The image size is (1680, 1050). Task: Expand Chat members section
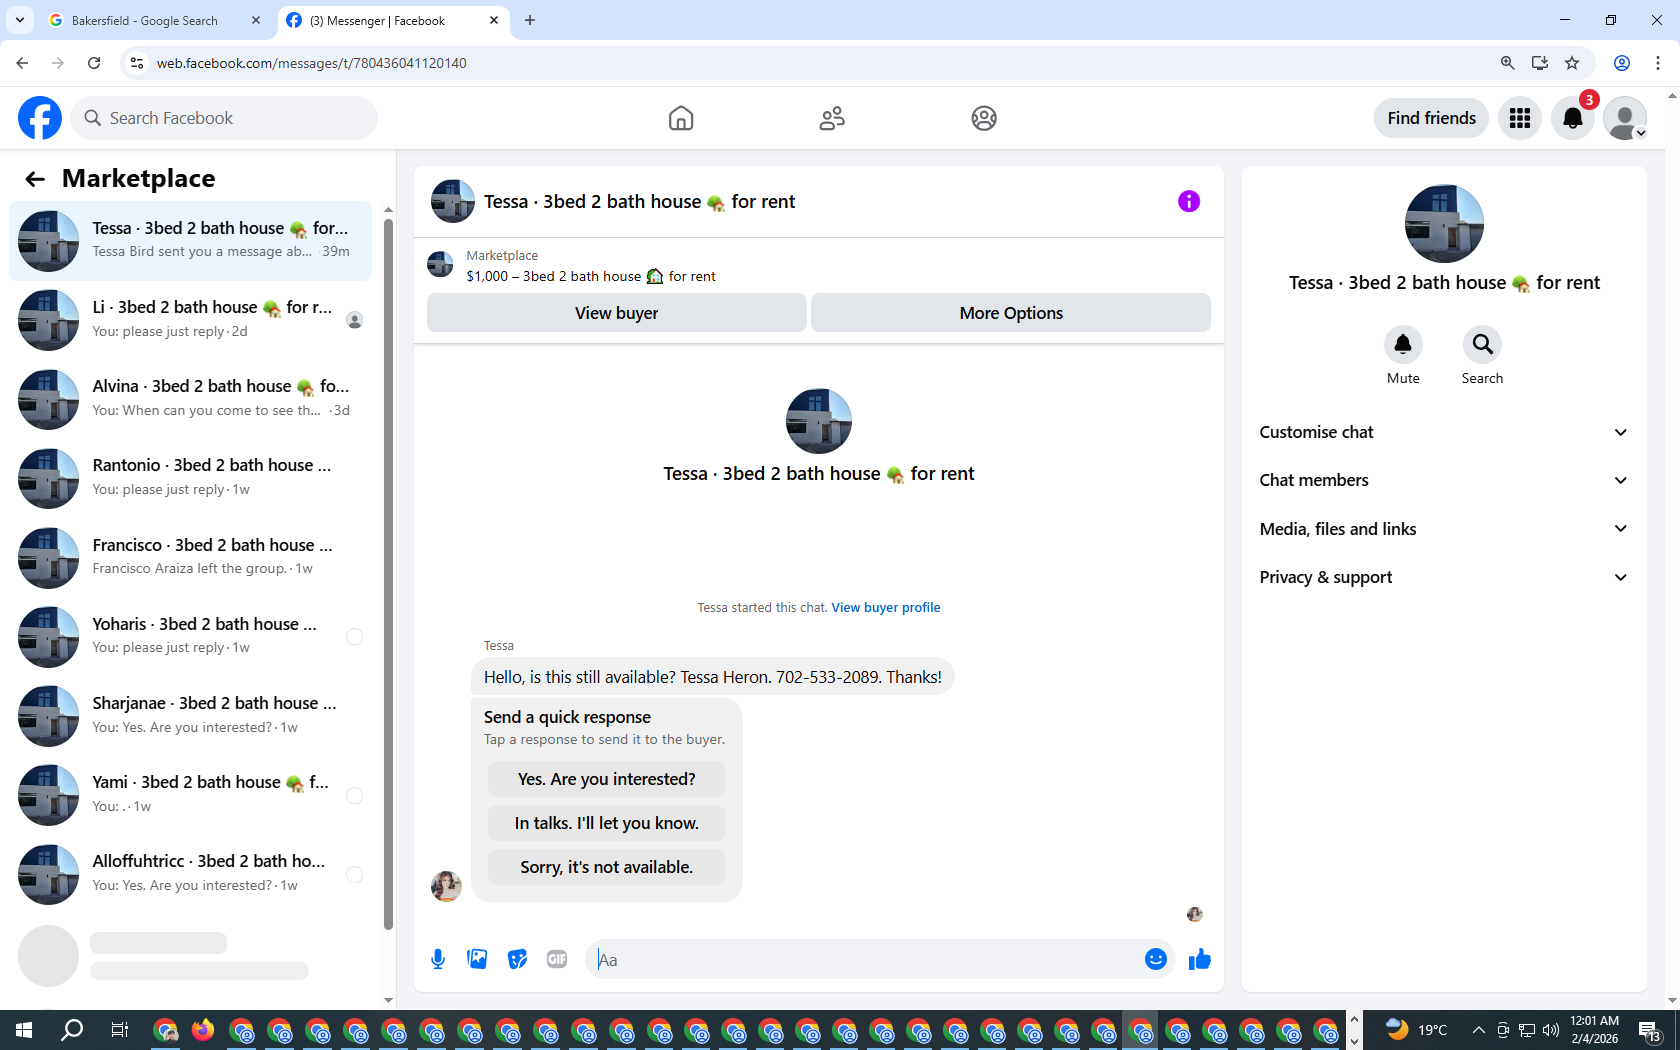click(1444, 480)
